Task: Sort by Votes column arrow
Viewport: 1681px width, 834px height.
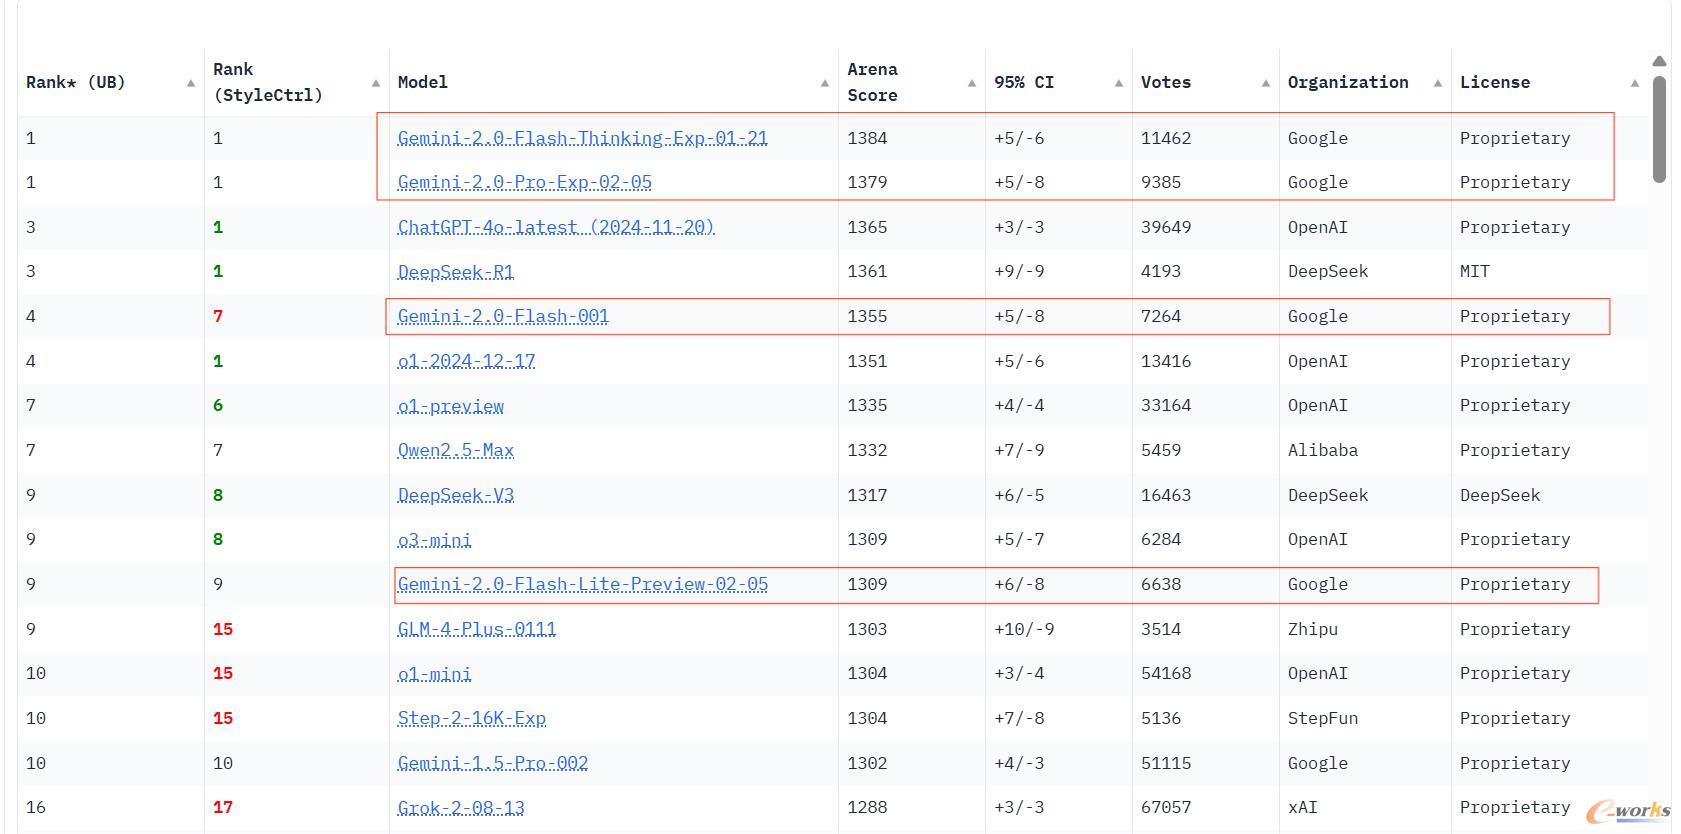Action: (x=1266, y=83)
